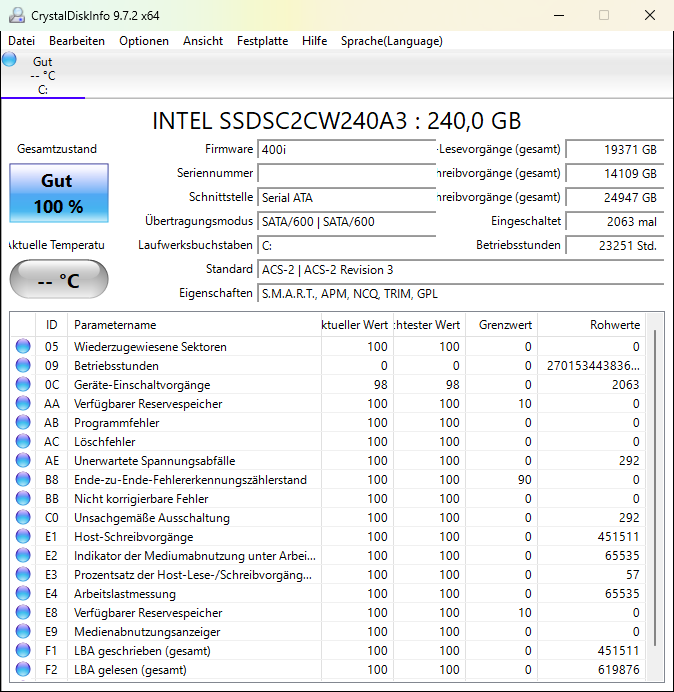The height and width of the screenshot is (692, 674).
Task: Open the Optionen menu
Action: [144, 41]
